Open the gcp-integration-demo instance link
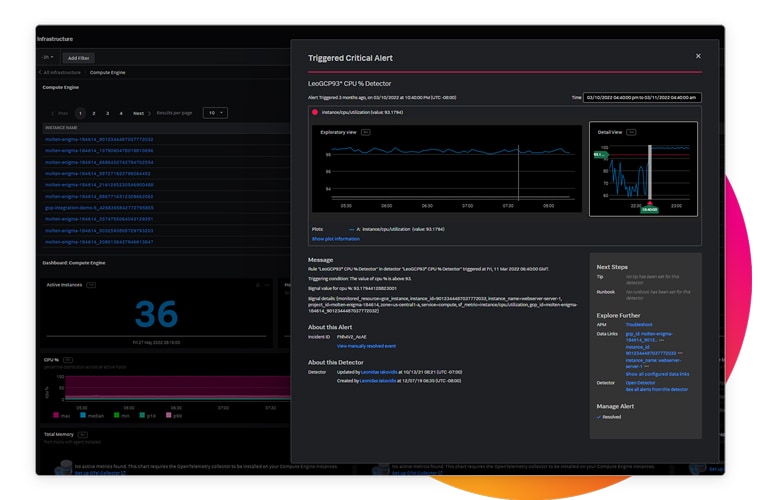 click(99, 208)
